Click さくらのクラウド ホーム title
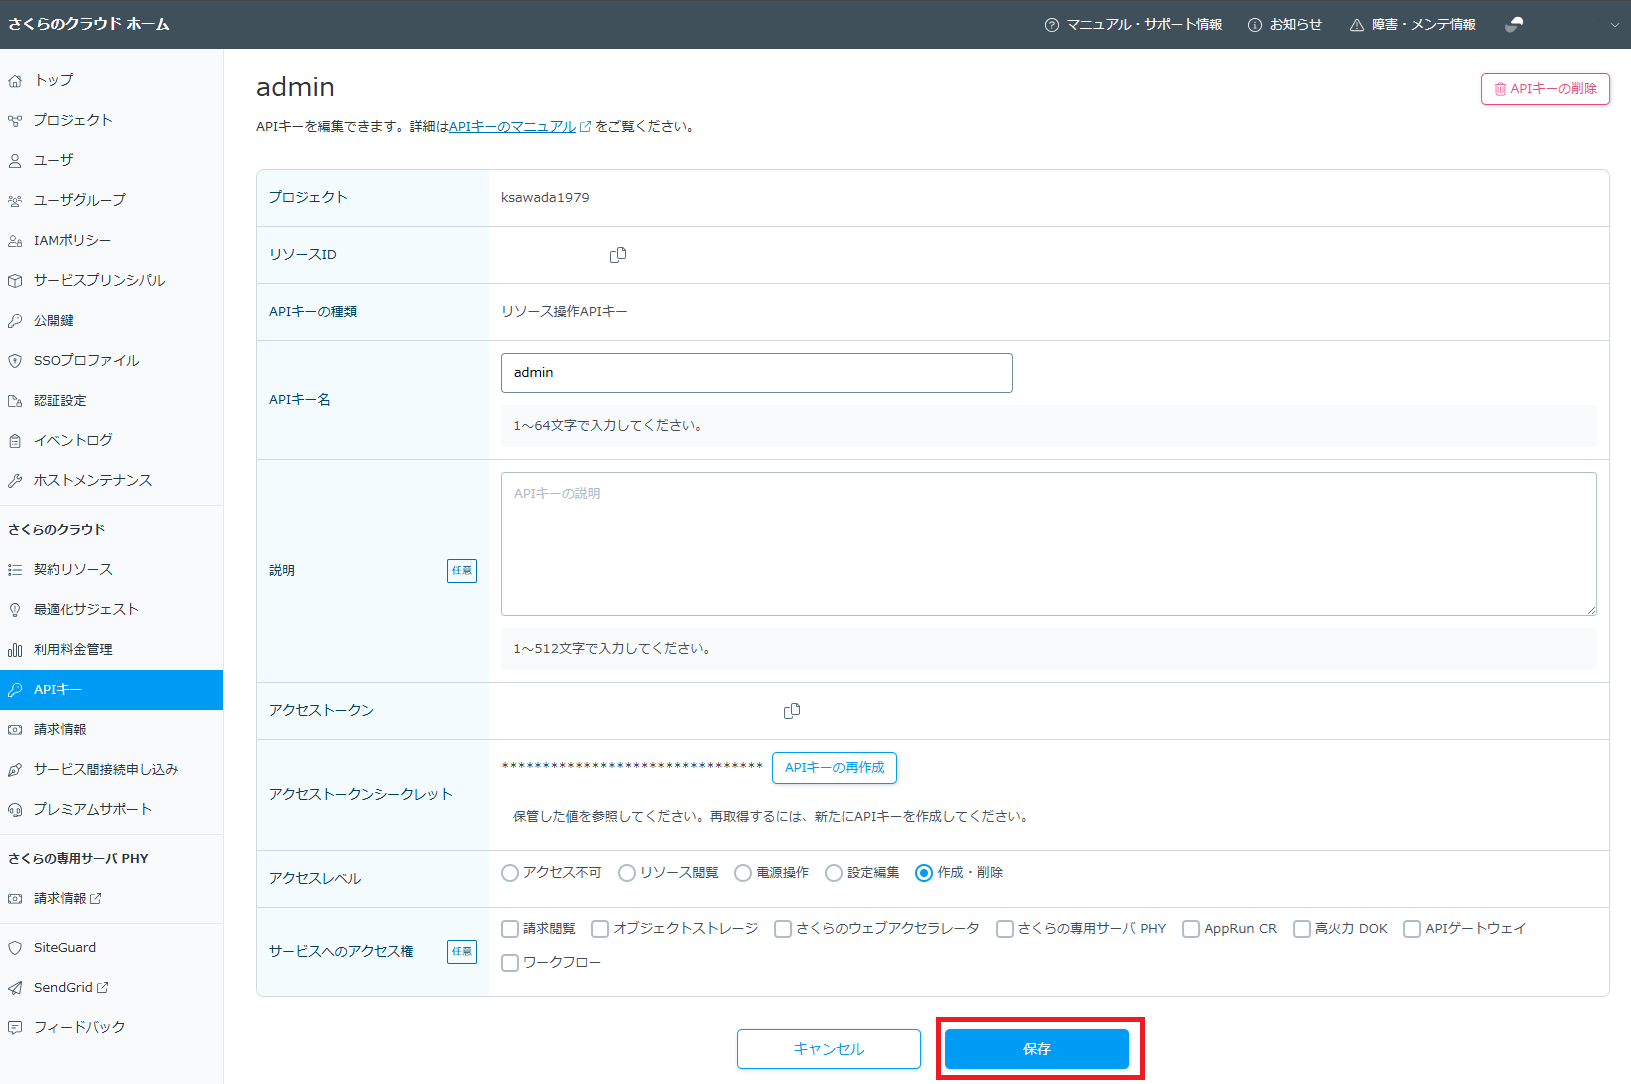1631x1084 pixels. tap(89, 24)
